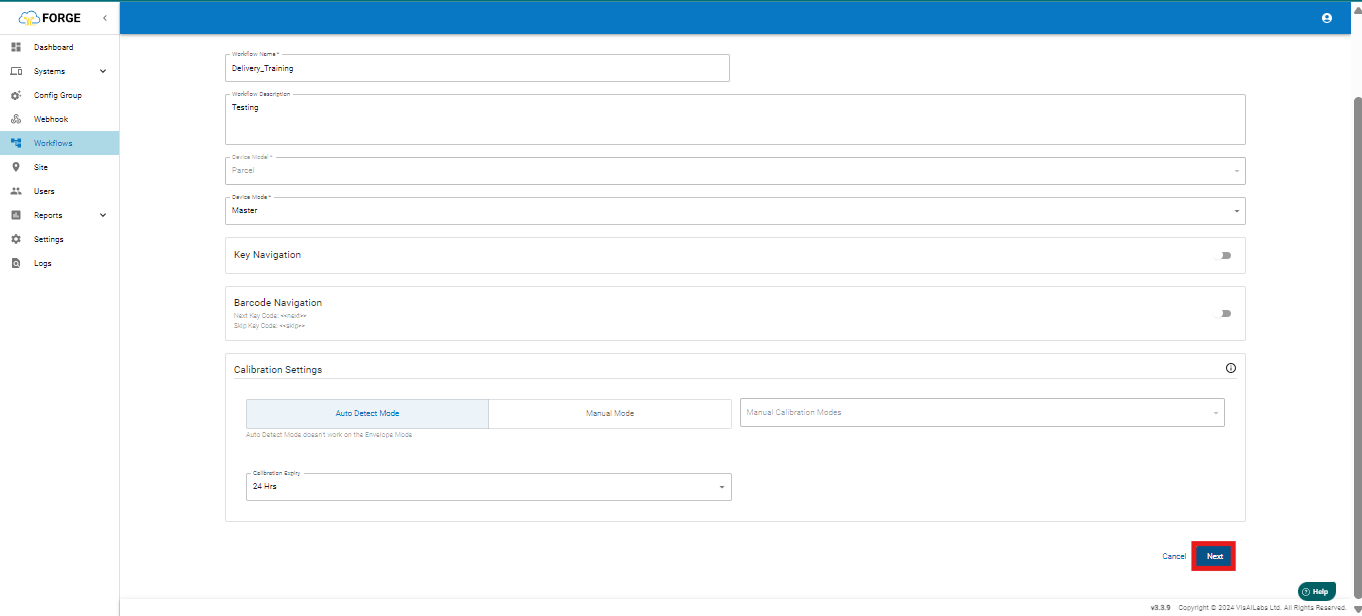Click the Settings gear icon
The image size is (1362, 616).
point(16,239)
